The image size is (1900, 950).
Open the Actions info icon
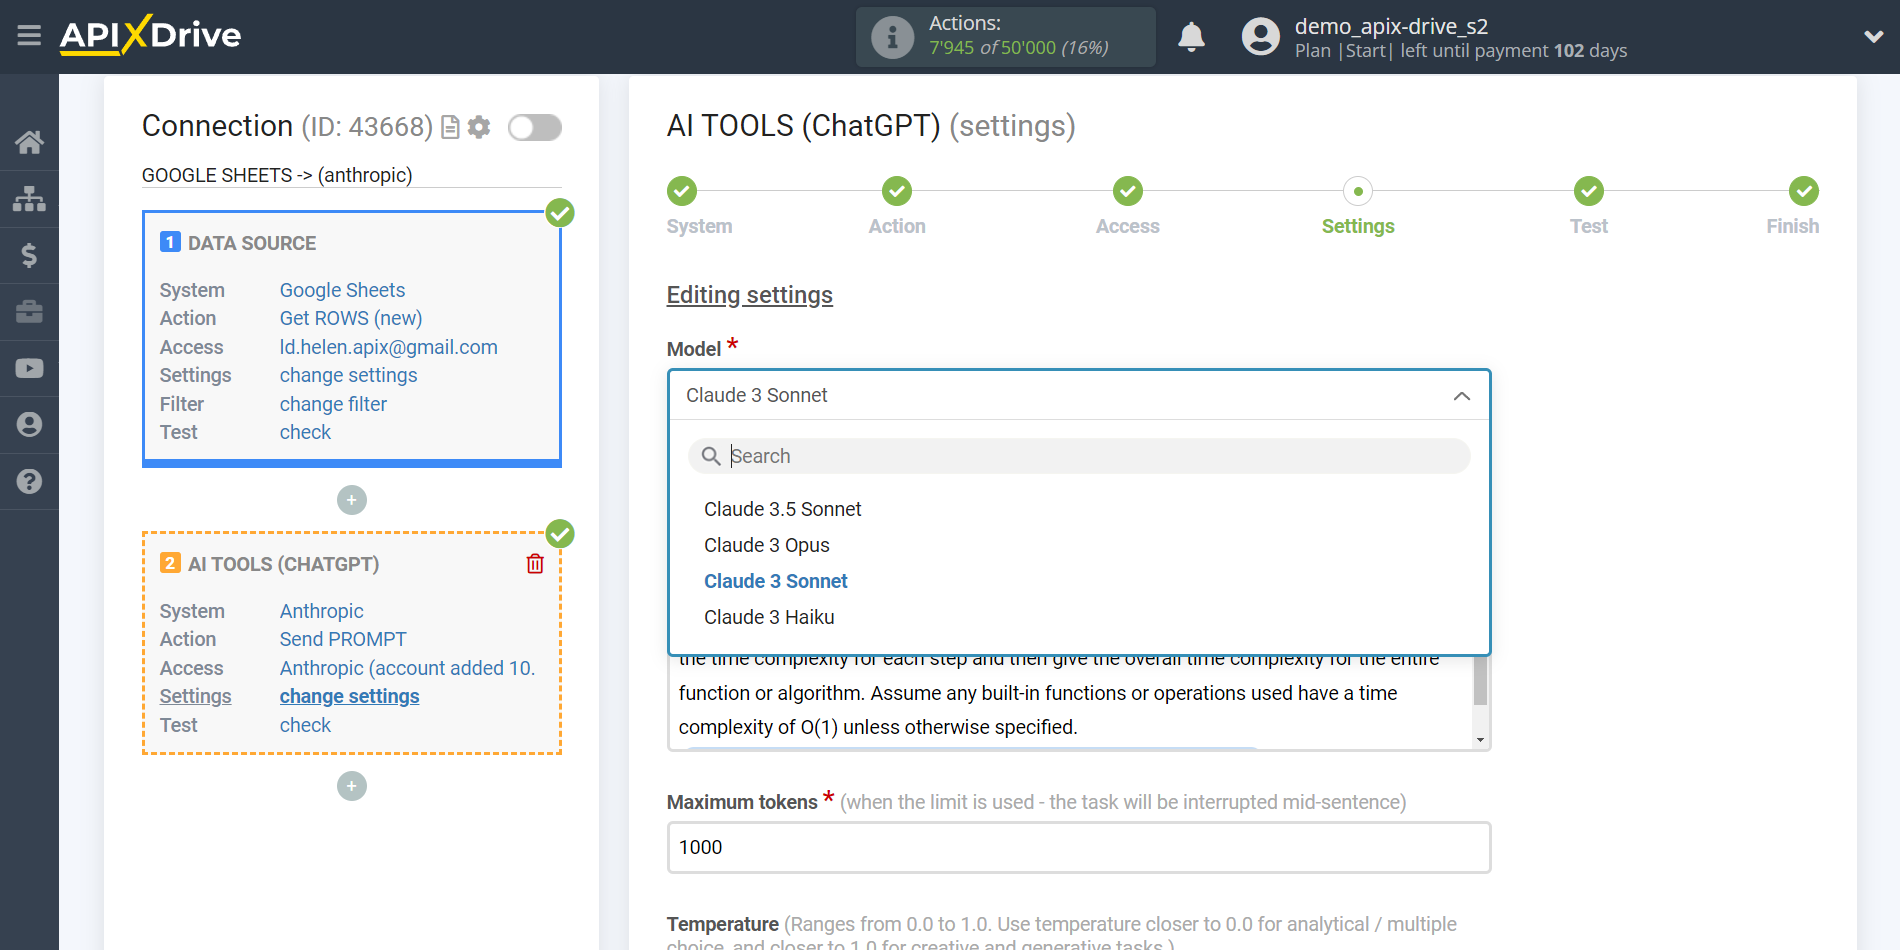coord(892,37)
